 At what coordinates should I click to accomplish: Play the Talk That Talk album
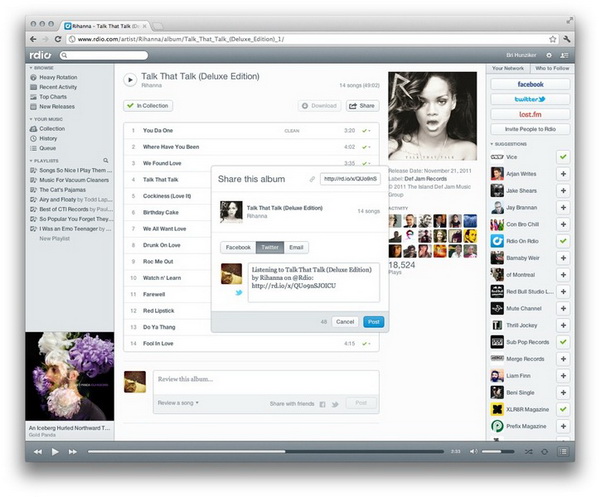click(130, 80)
